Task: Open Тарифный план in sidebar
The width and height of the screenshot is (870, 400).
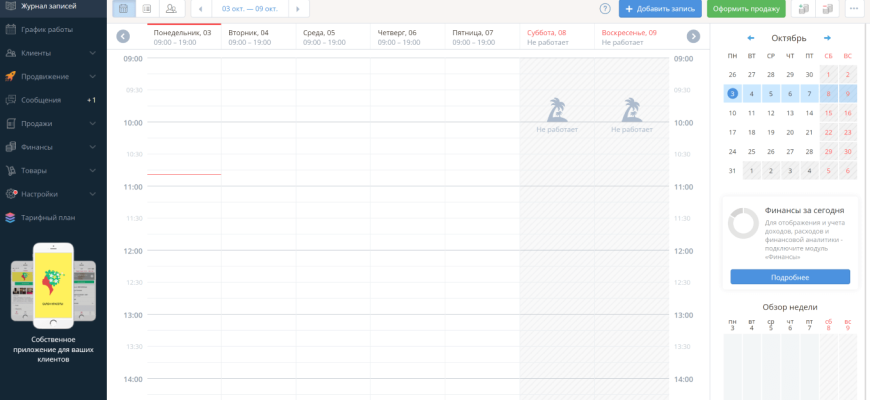Action: [x=48, y=217]
